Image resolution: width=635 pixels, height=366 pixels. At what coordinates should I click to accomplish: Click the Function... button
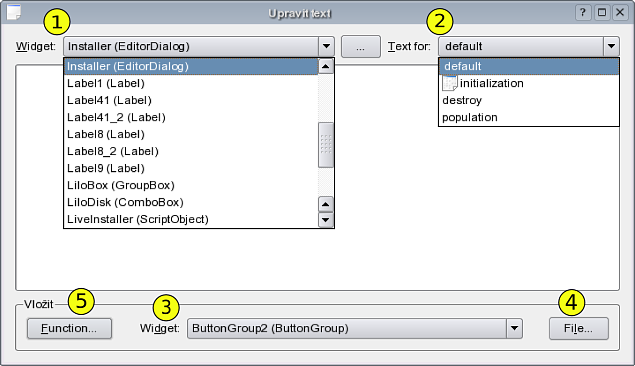(x=69, y=328)
